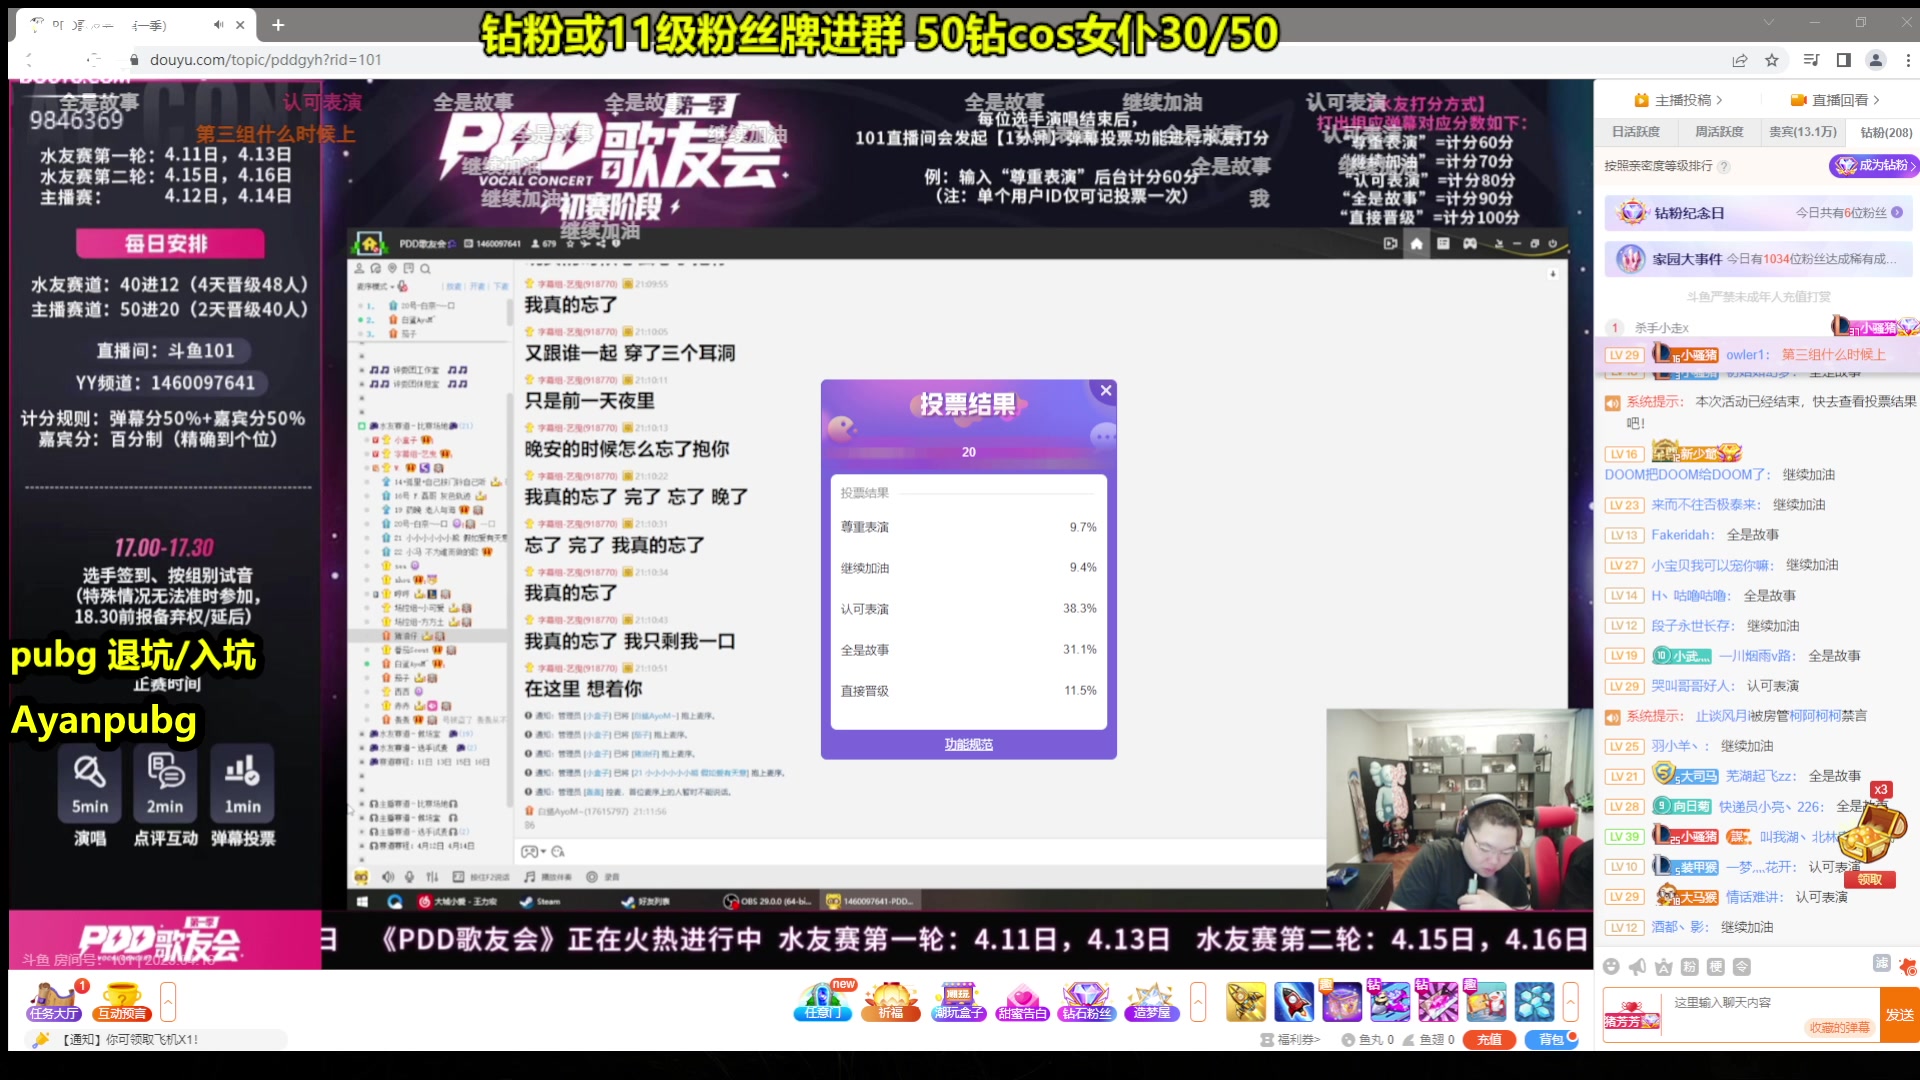Open the 任务大厅 task hall icon
The width and height of the screenshot is (1920, 1080).
pos(55,1000)
